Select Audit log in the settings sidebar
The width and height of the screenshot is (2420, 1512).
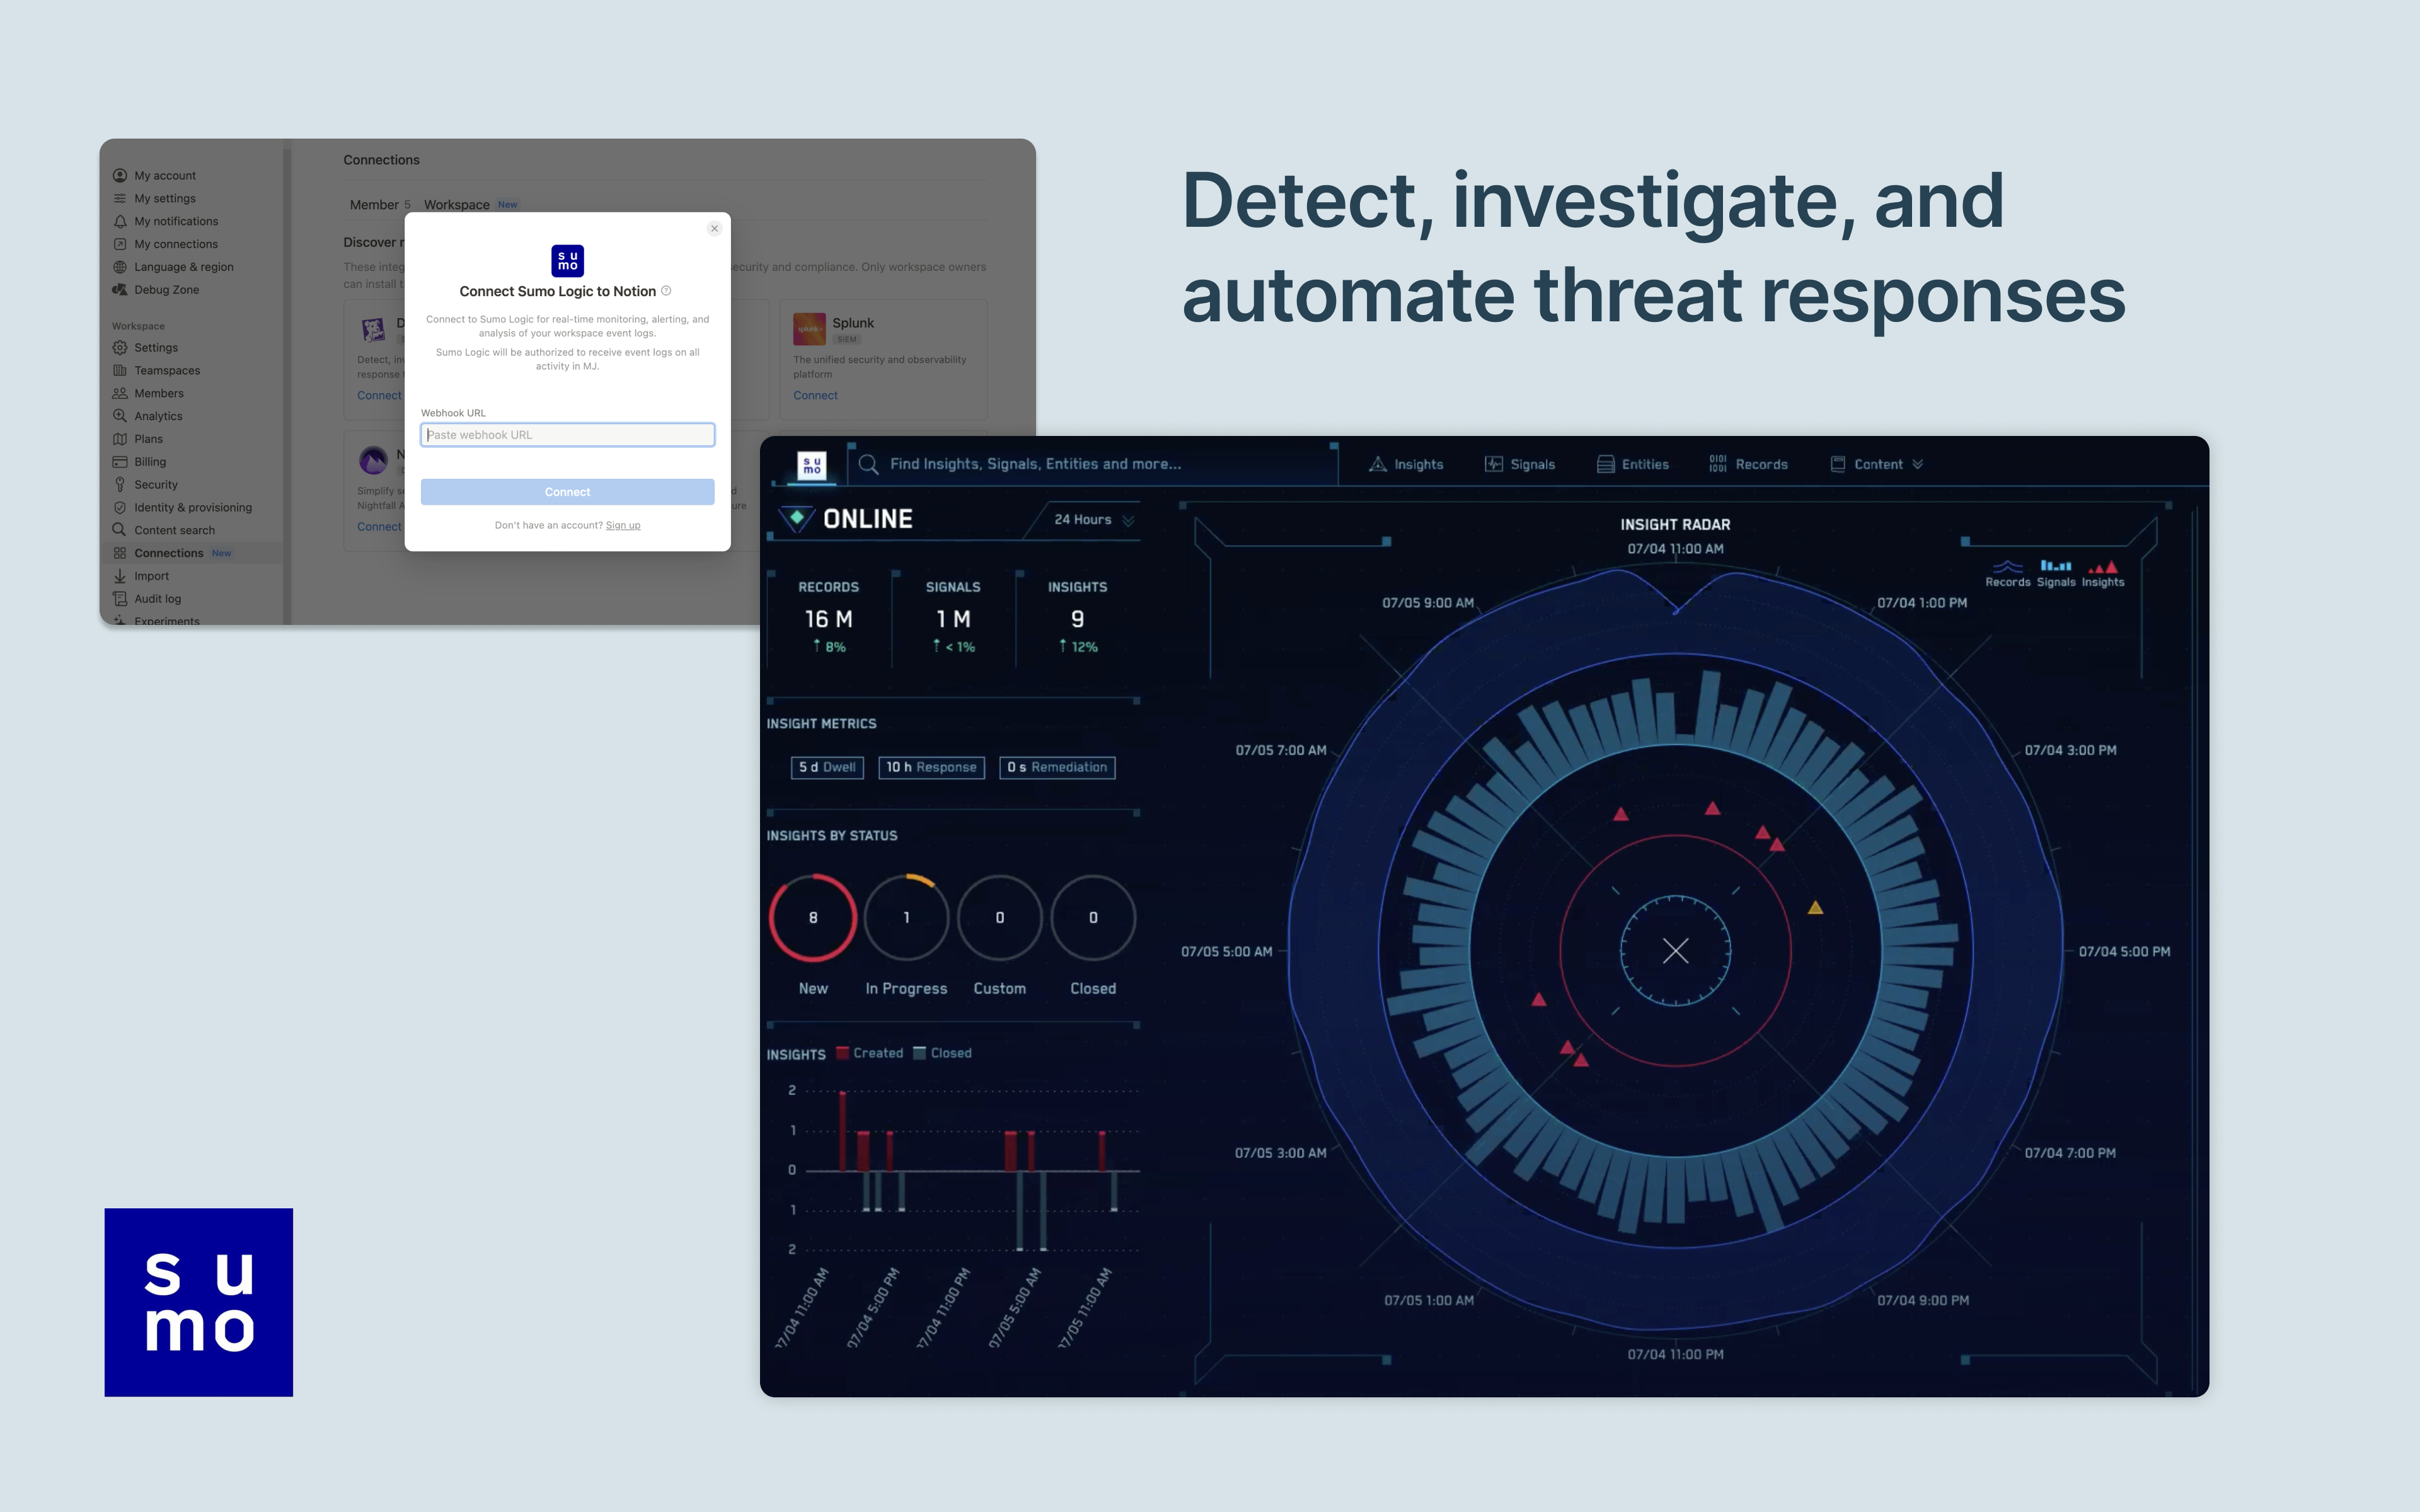point(158,599)
